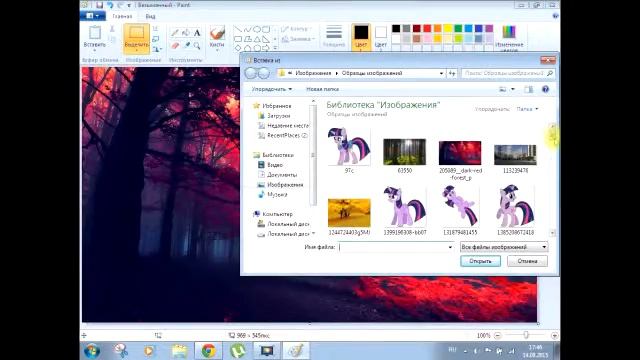This screenshot has width=640, height=360.
Task: Open the file type filter combo box
Action: click(x=504, y=247)
